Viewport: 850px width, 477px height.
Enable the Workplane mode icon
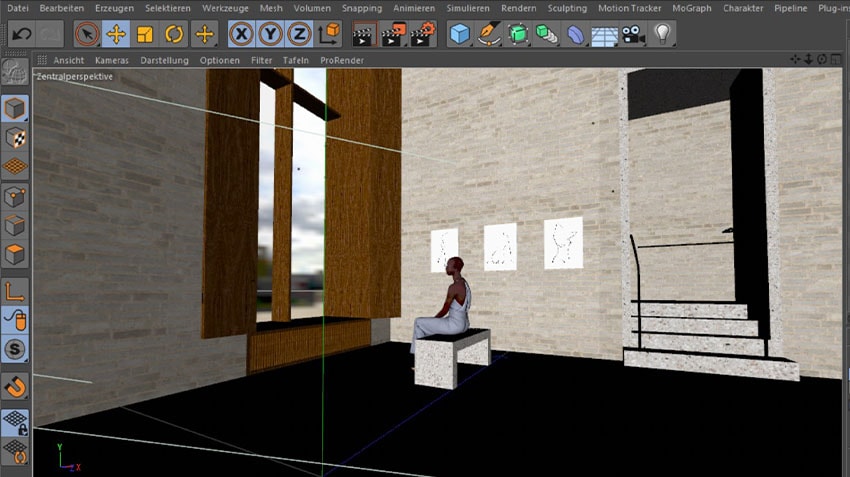tap(15, 167)
